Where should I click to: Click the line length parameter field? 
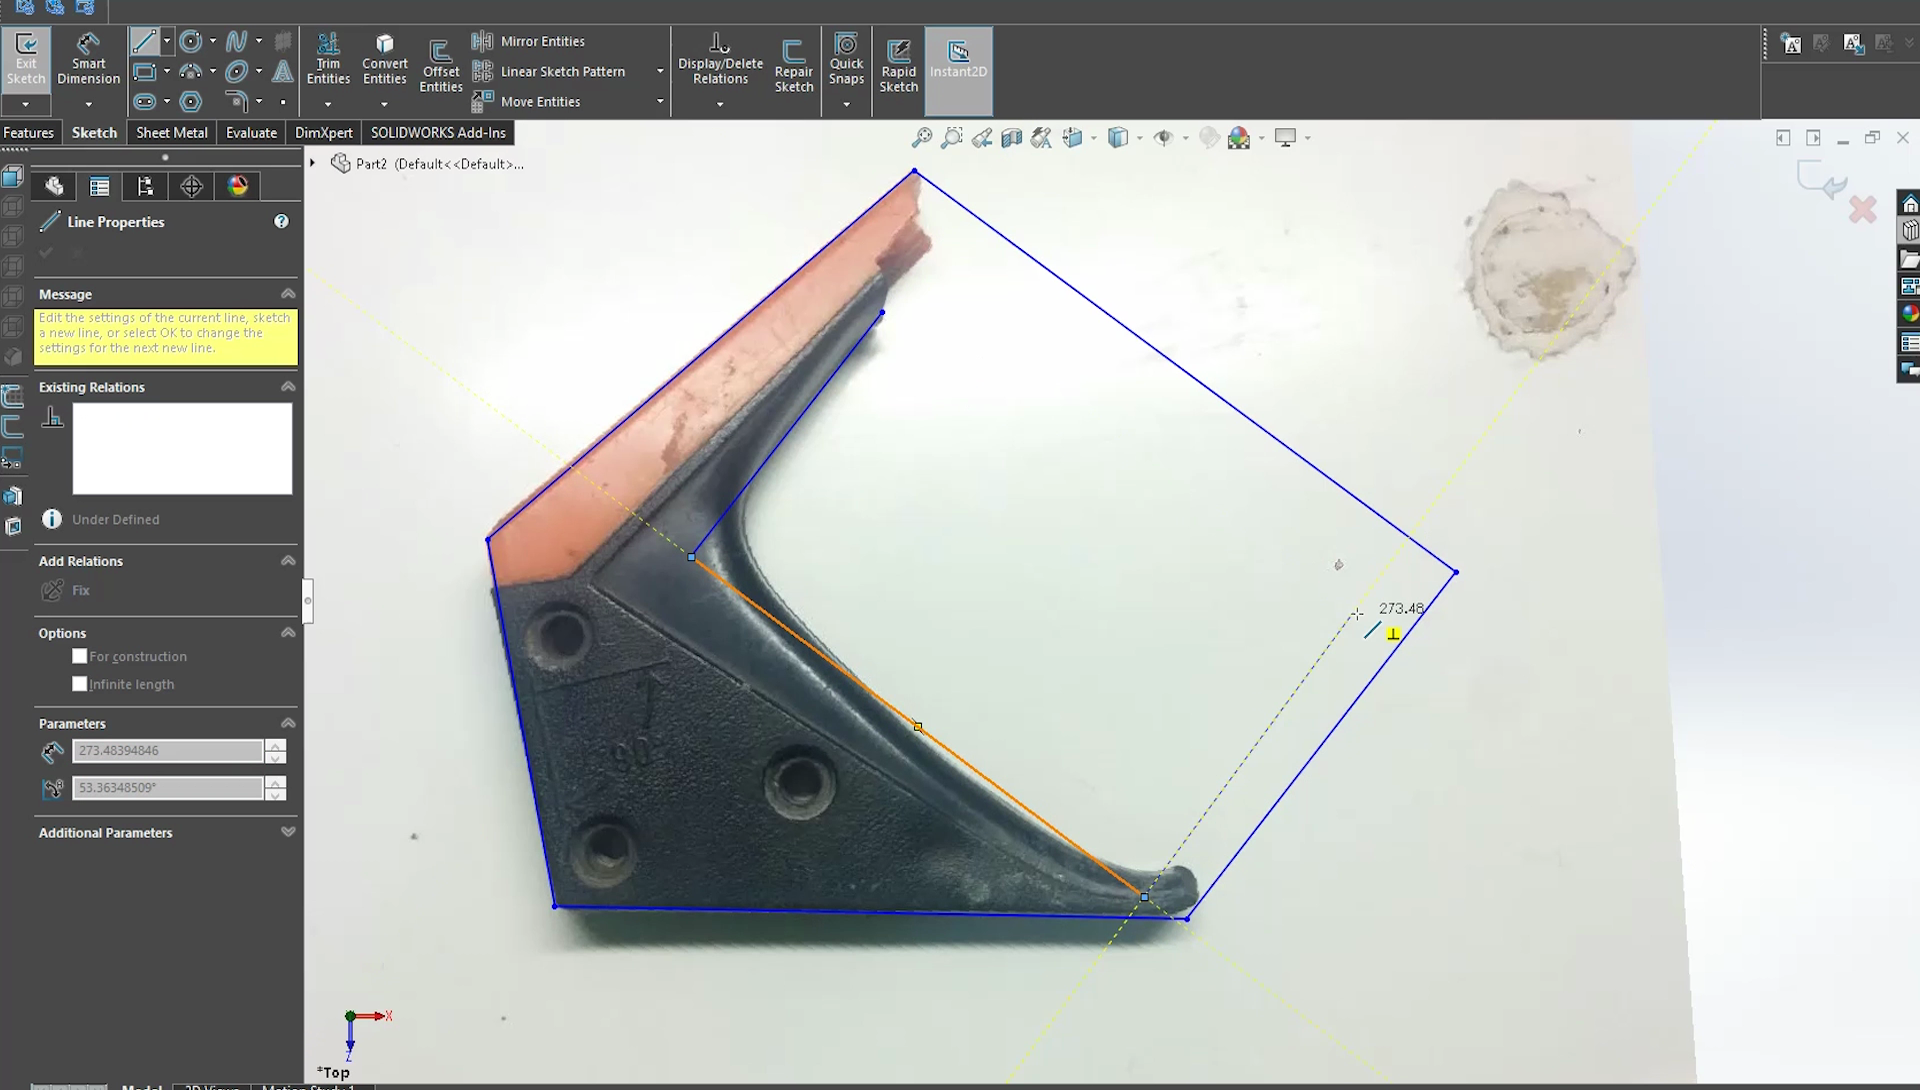167,750
